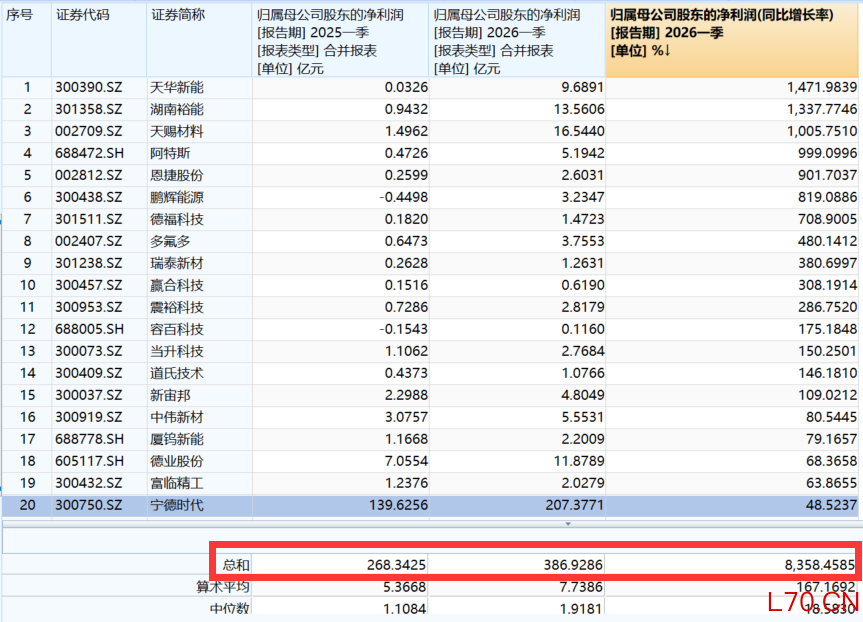The width and height of the screenshot is (863, 622).
Task: Click the 2025一季 net profit column header
Action: pyautogui.click(x=340, y=40)
